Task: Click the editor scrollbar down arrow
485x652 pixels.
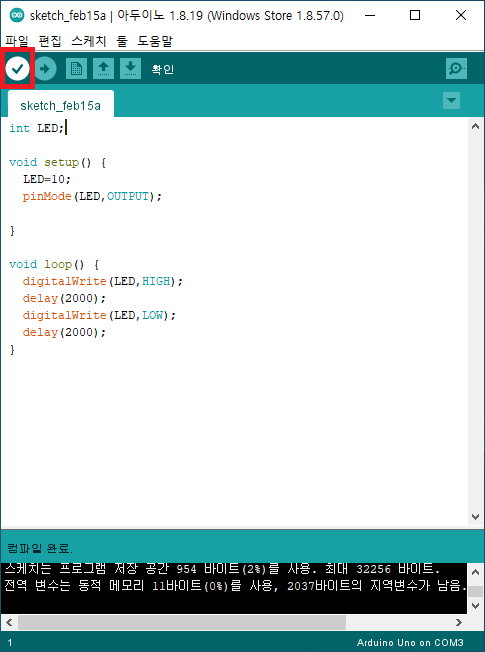Action: click(x=475, y=516)
